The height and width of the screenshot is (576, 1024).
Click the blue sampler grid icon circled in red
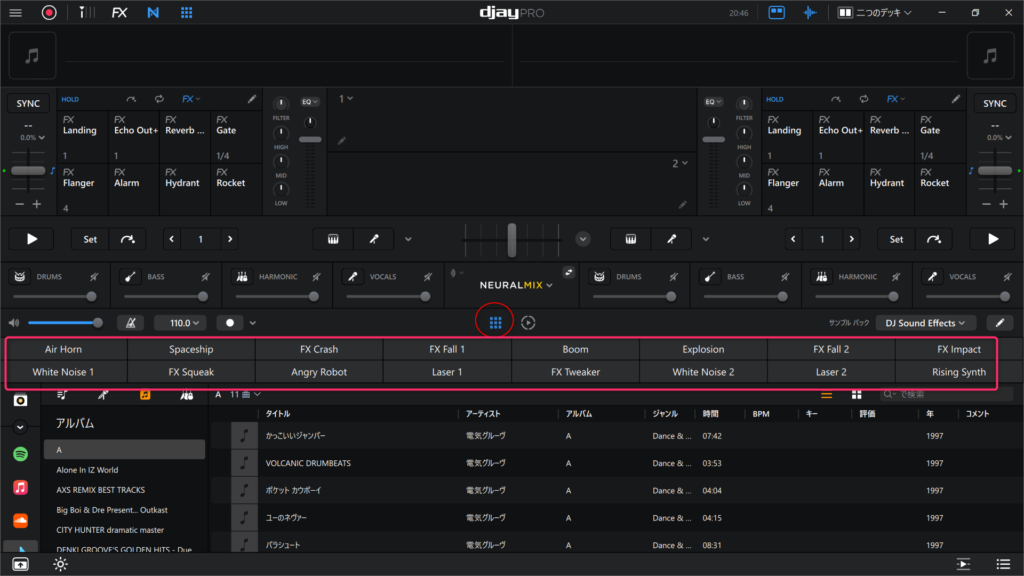[x=495, y=323]
